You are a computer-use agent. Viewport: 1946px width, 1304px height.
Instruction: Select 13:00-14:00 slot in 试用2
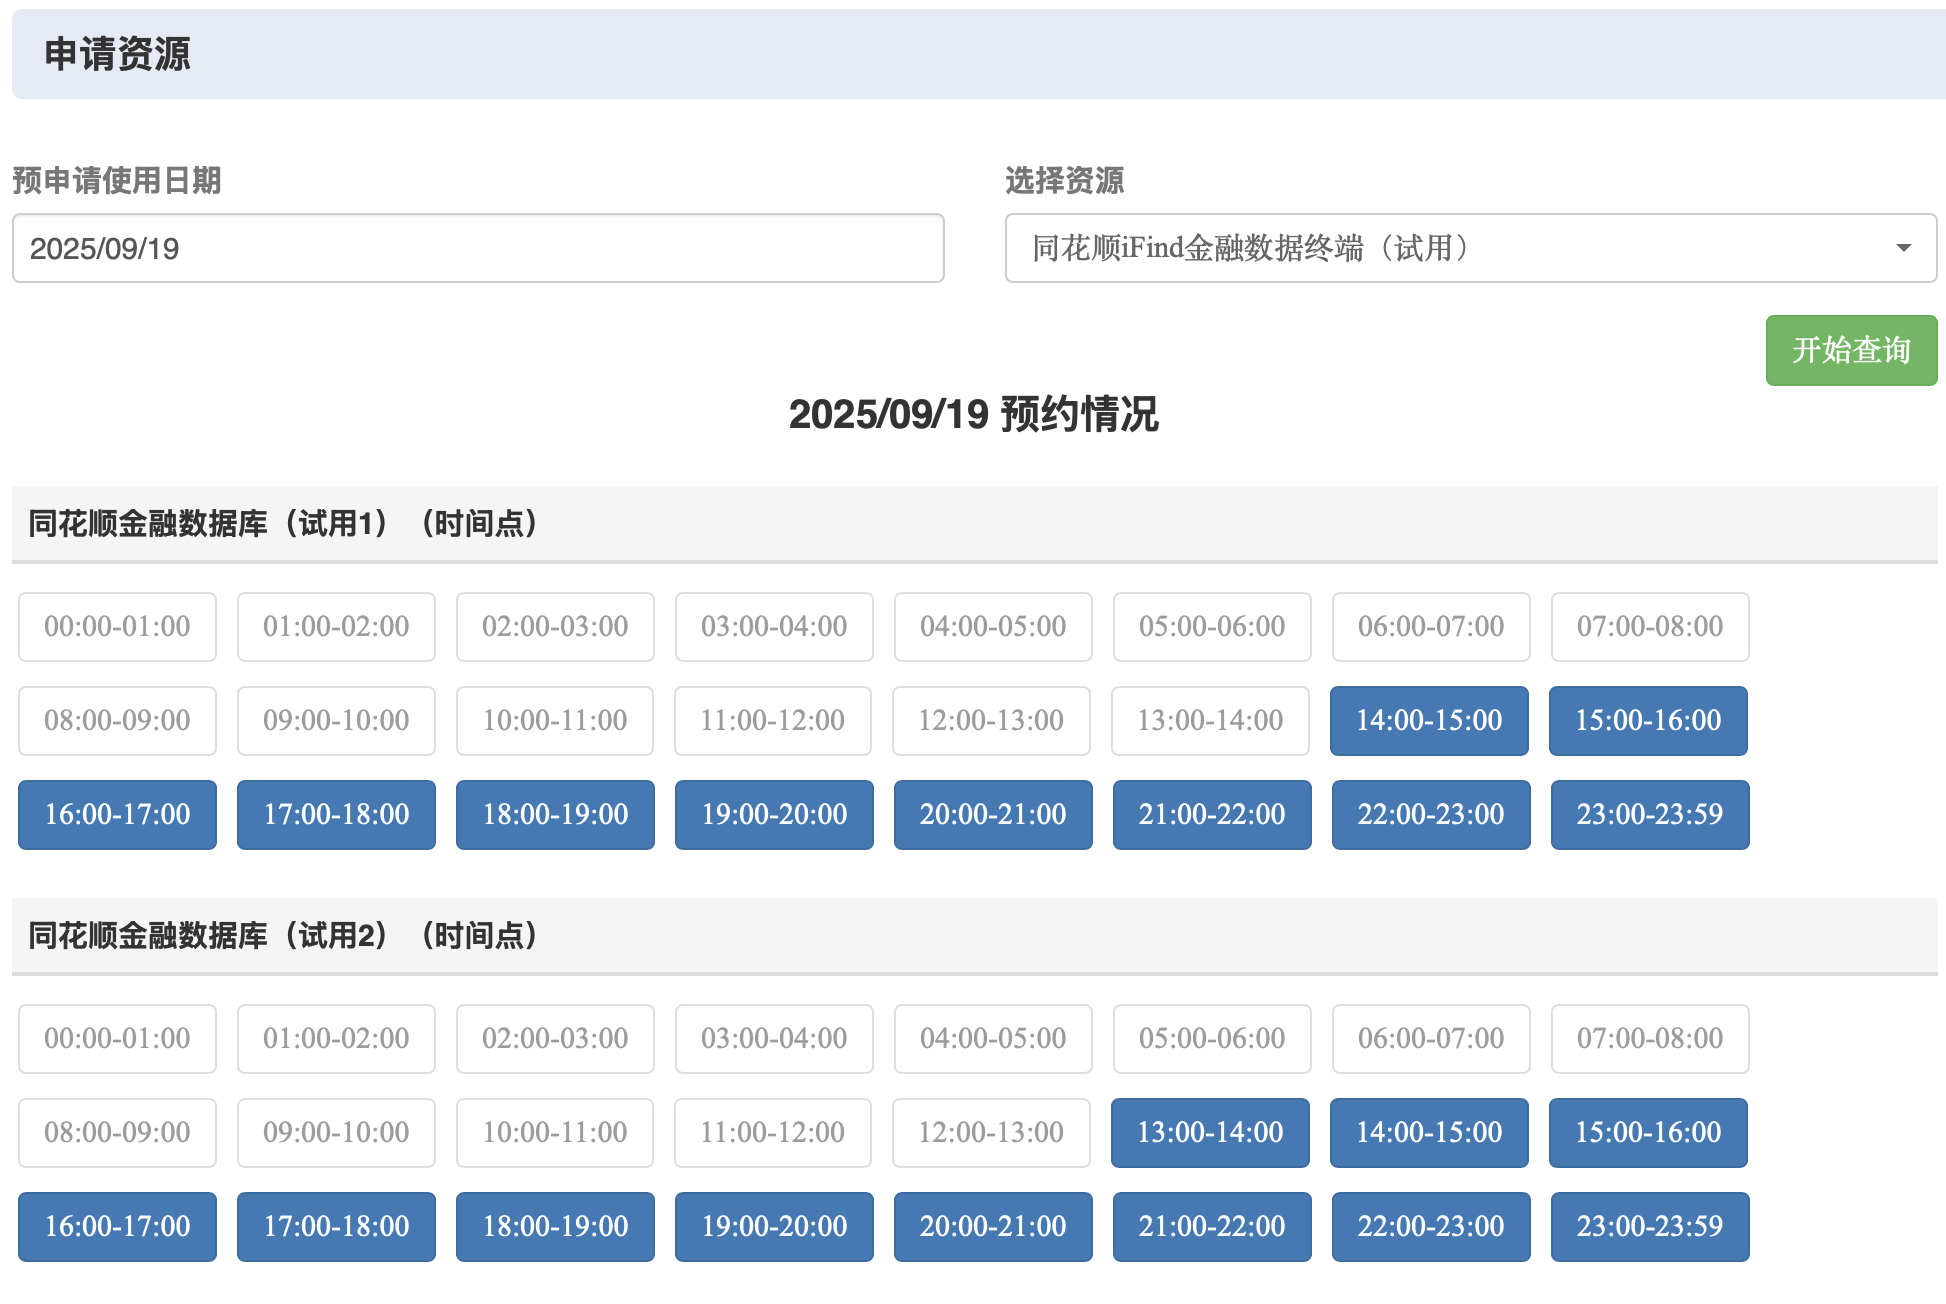(1209, 1132)
